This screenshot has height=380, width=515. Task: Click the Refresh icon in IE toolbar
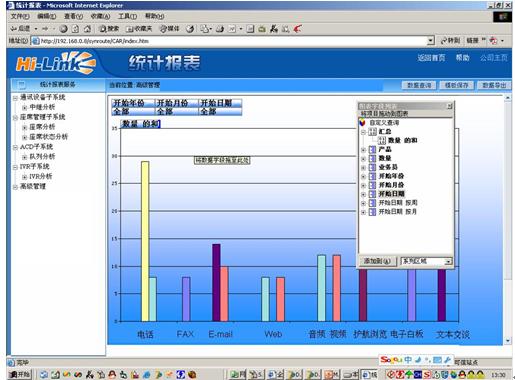click(75, 29)
